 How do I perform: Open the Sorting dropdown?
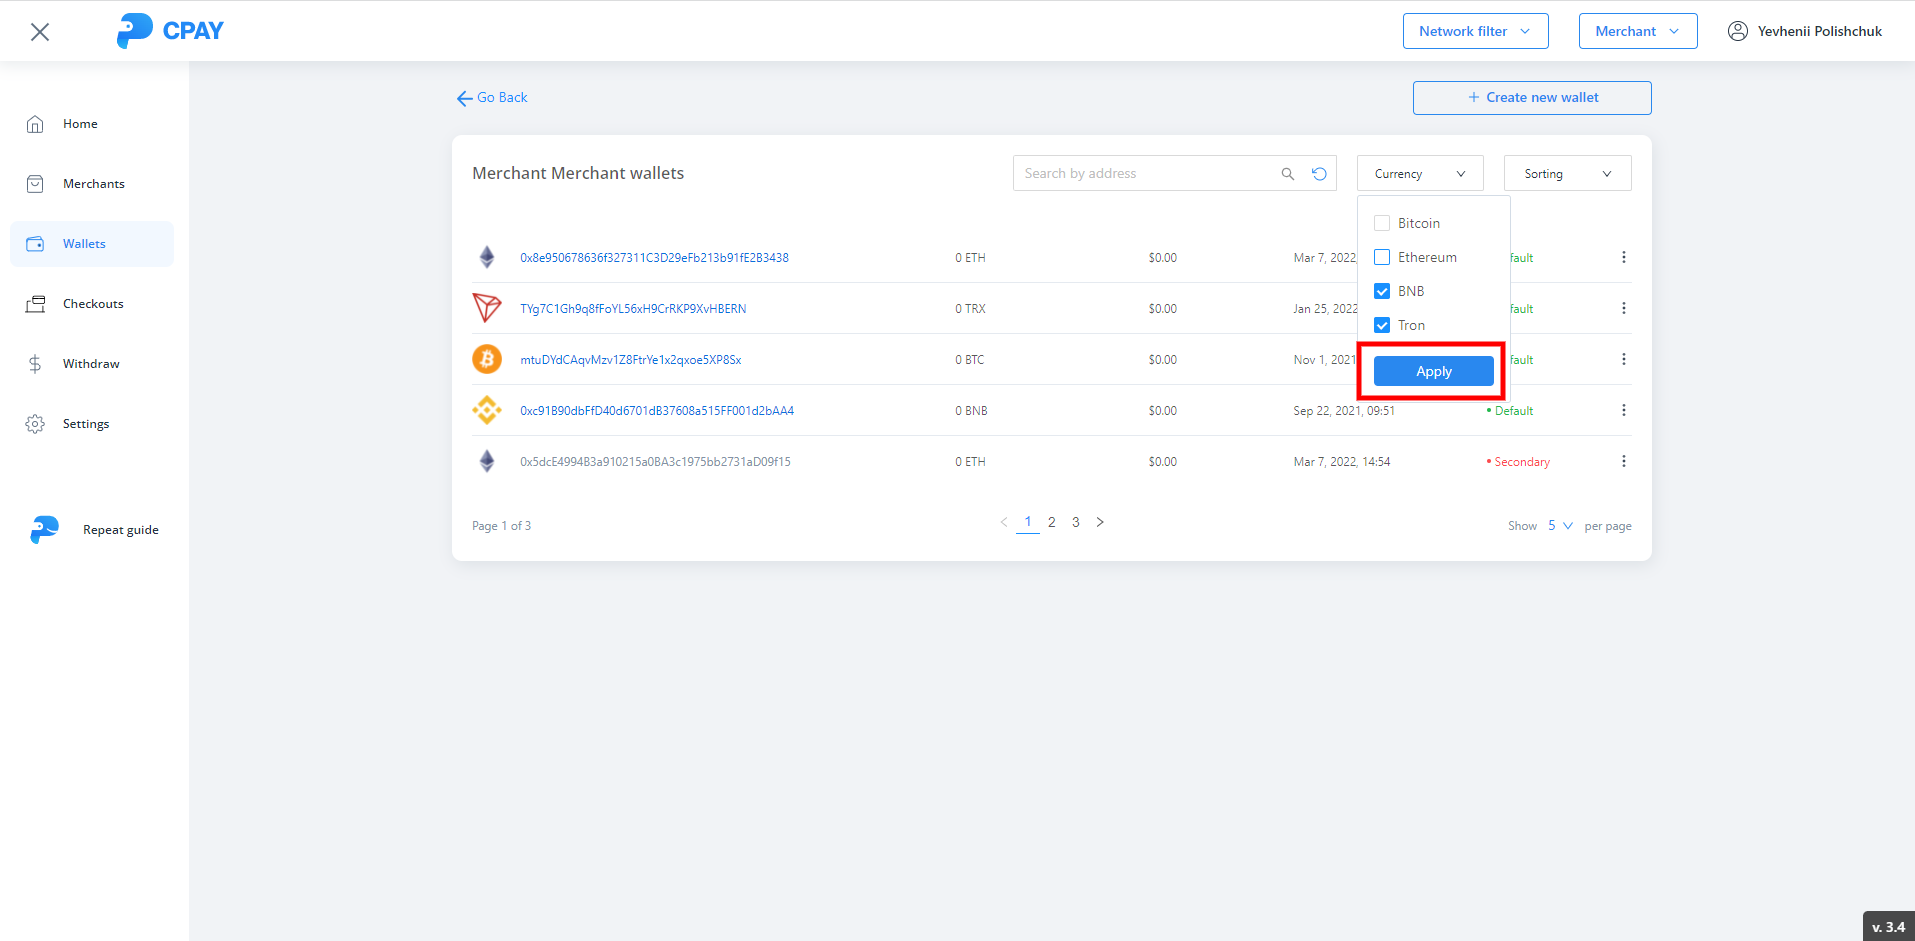1567,173
